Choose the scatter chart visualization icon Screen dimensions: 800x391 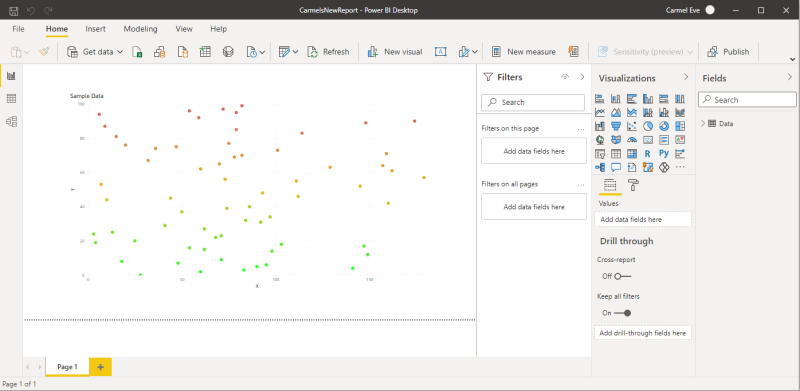point(632,126)
